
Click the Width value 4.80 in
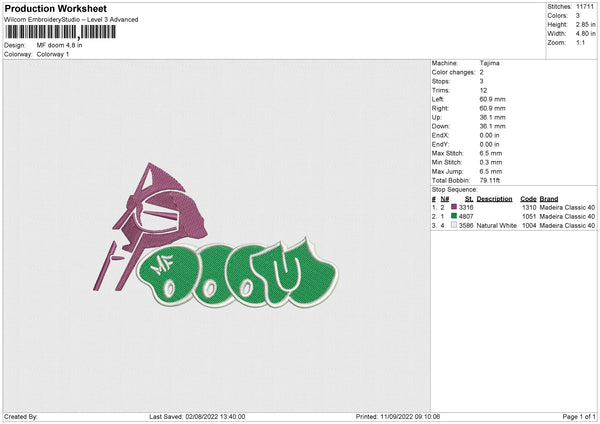click(585, 34)
